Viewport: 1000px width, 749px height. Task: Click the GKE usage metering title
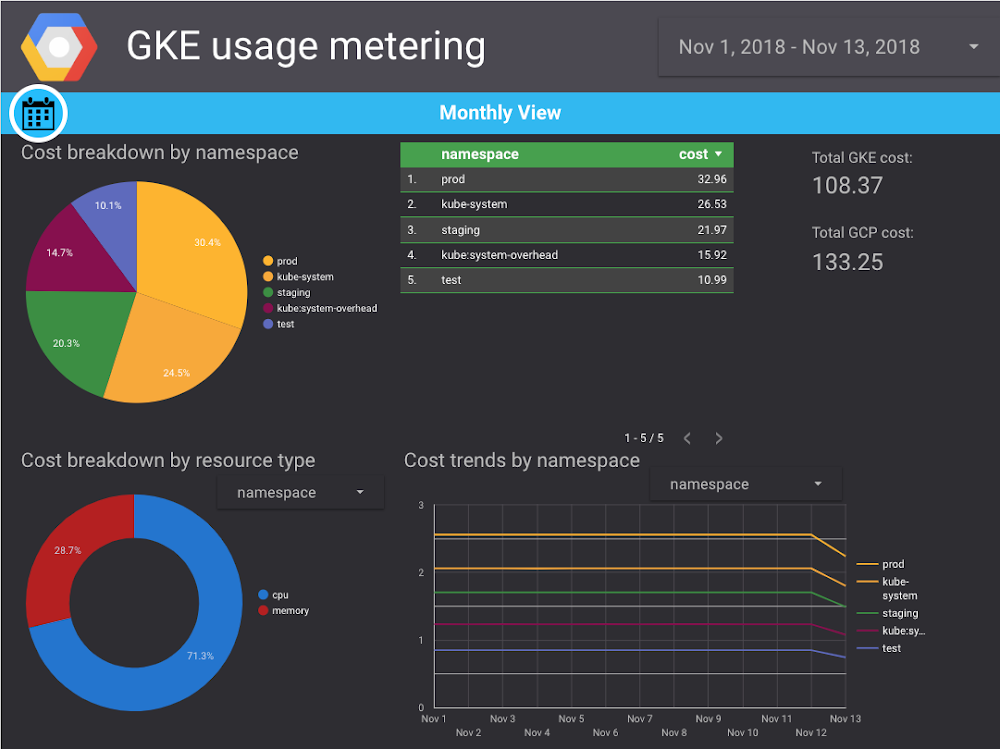[x=306, y=47]
